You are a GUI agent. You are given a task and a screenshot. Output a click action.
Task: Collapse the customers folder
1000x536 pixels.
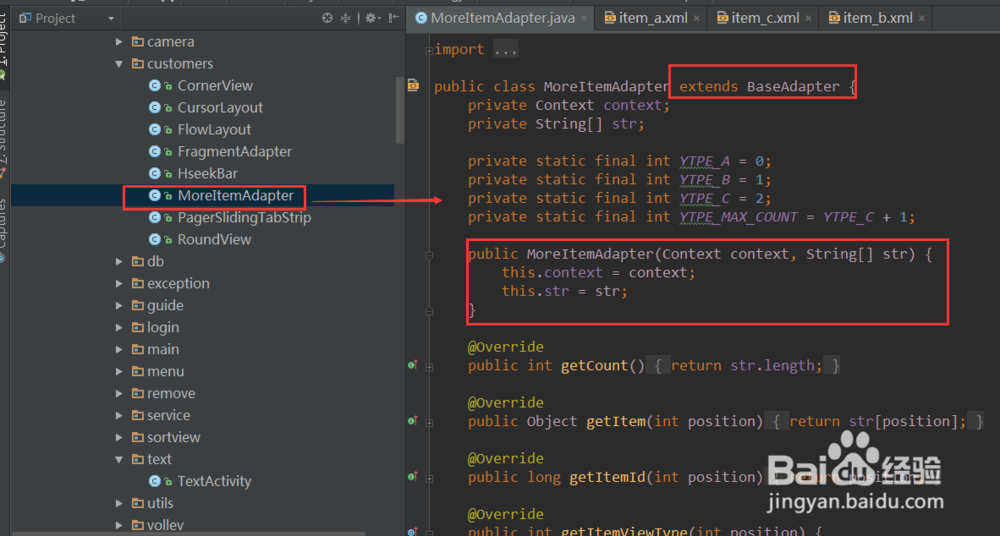[119, 64]
